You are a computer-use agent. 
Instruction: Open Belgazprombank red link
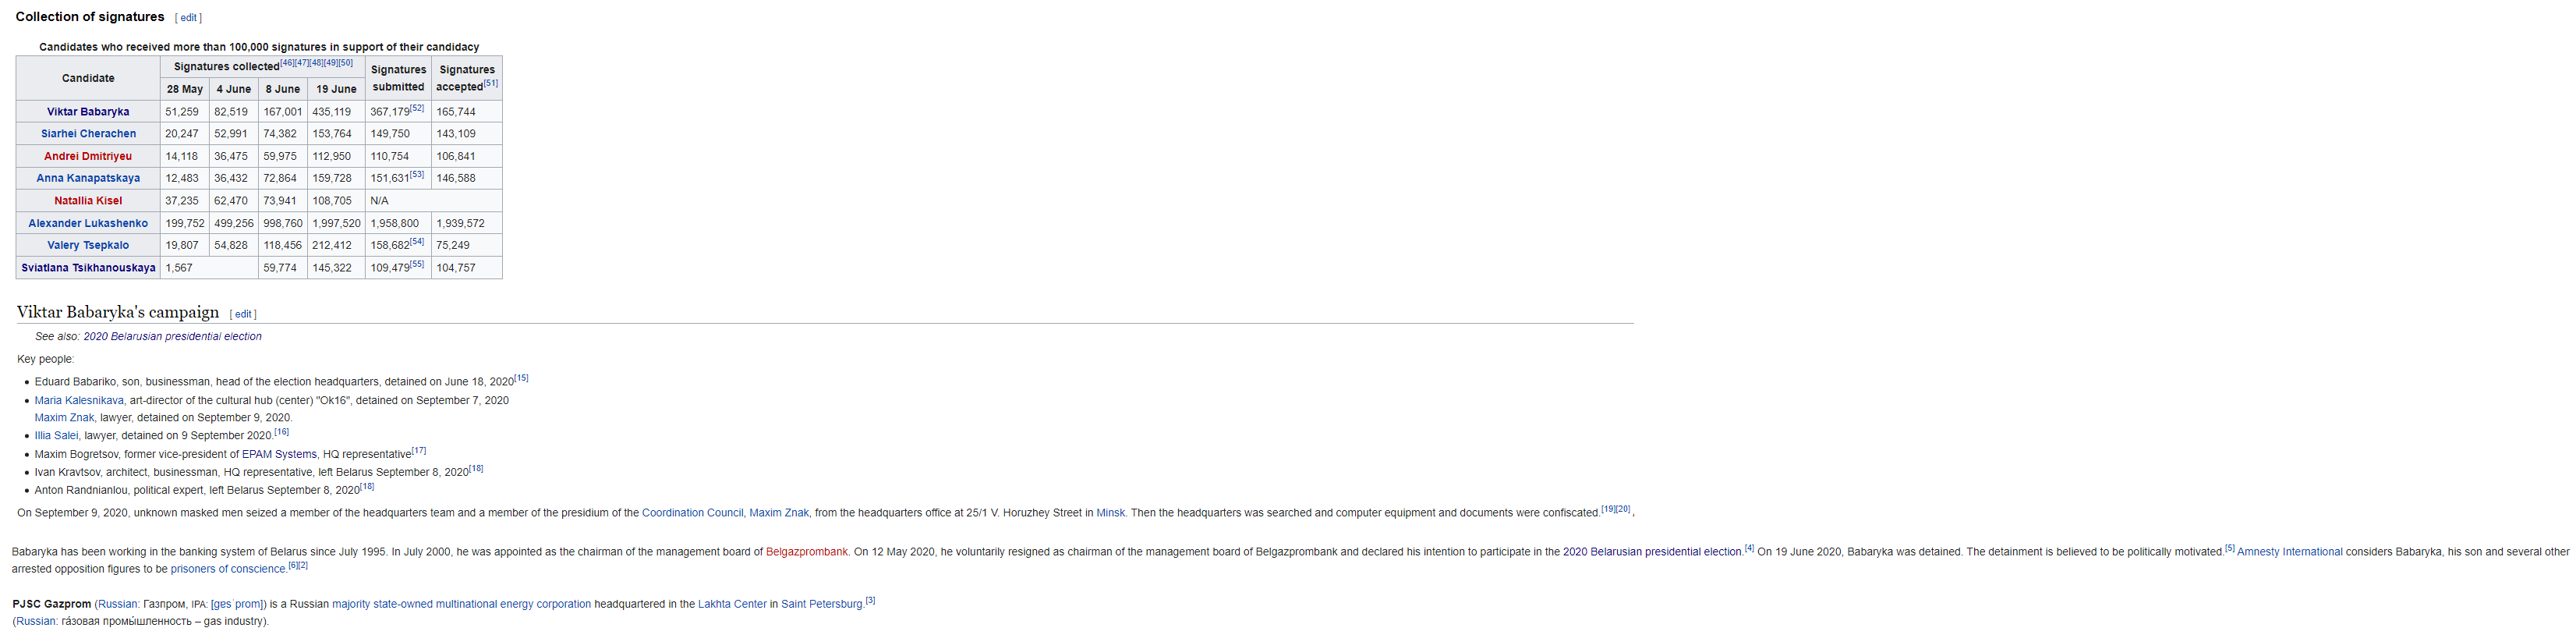(x=807, y=552)
